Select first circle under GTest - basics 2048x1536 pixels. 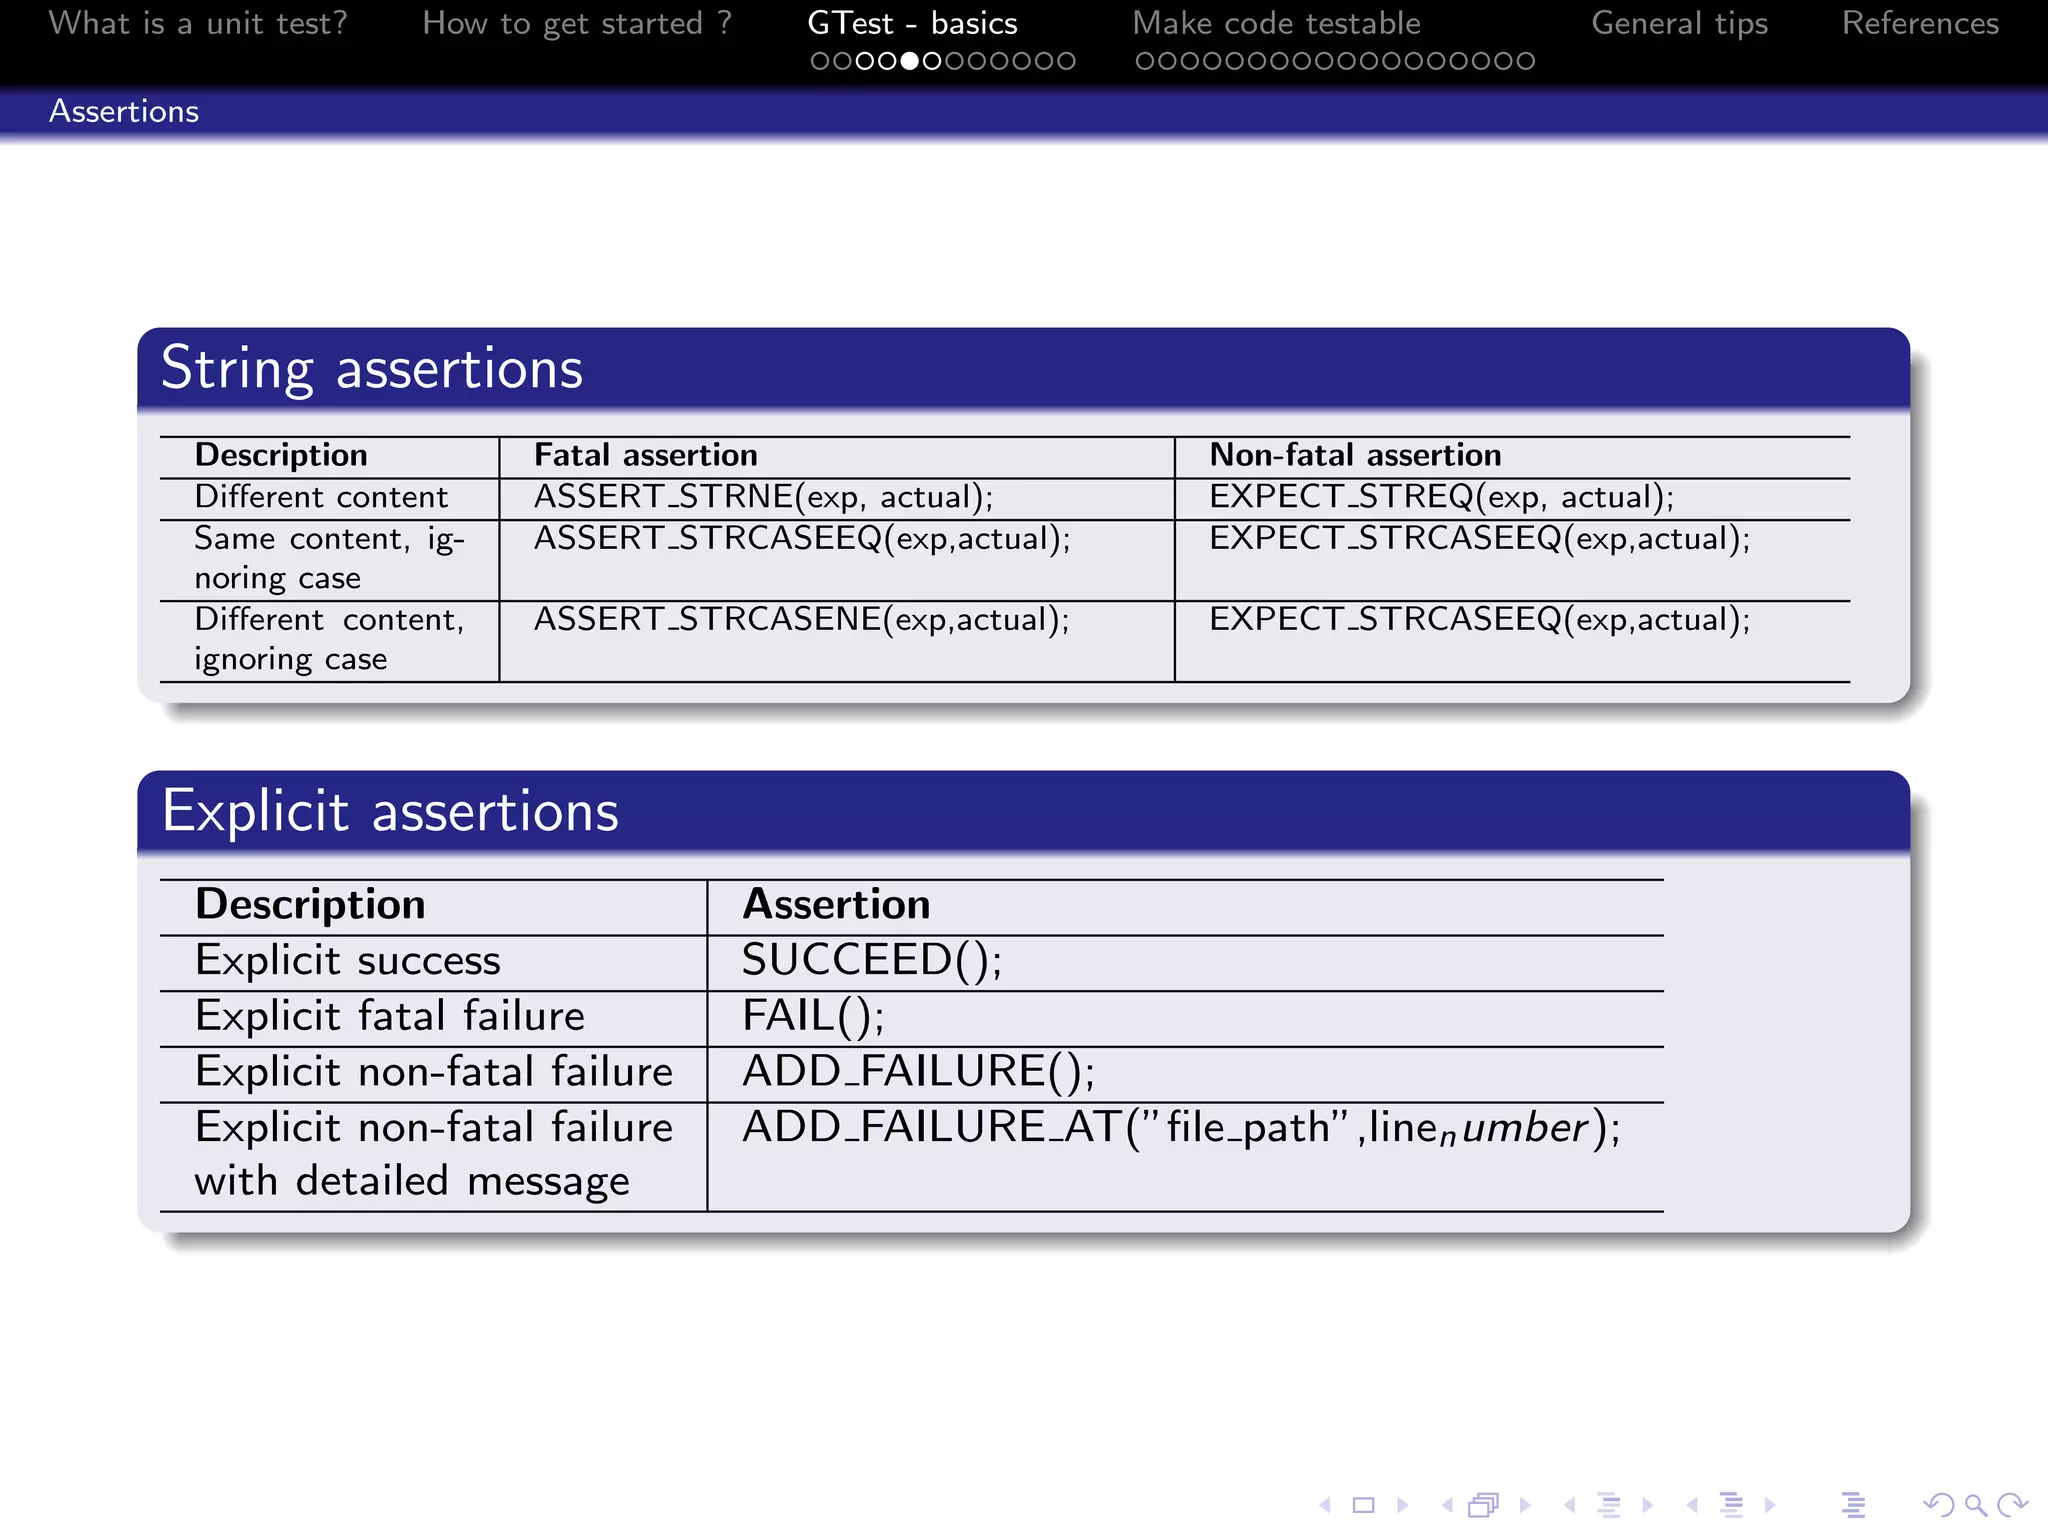(x=820, y=61)
